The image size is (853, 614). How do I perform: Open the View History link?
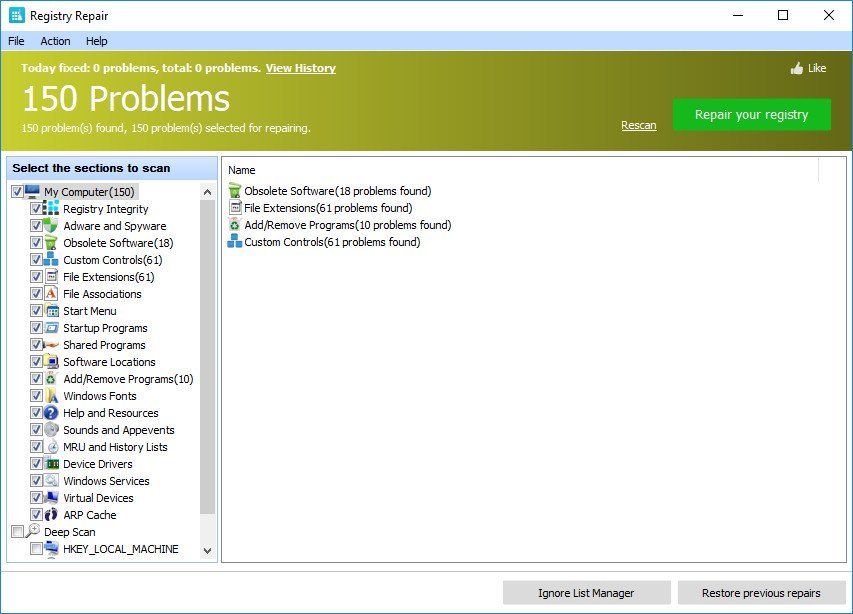click(x=301, y=68)
